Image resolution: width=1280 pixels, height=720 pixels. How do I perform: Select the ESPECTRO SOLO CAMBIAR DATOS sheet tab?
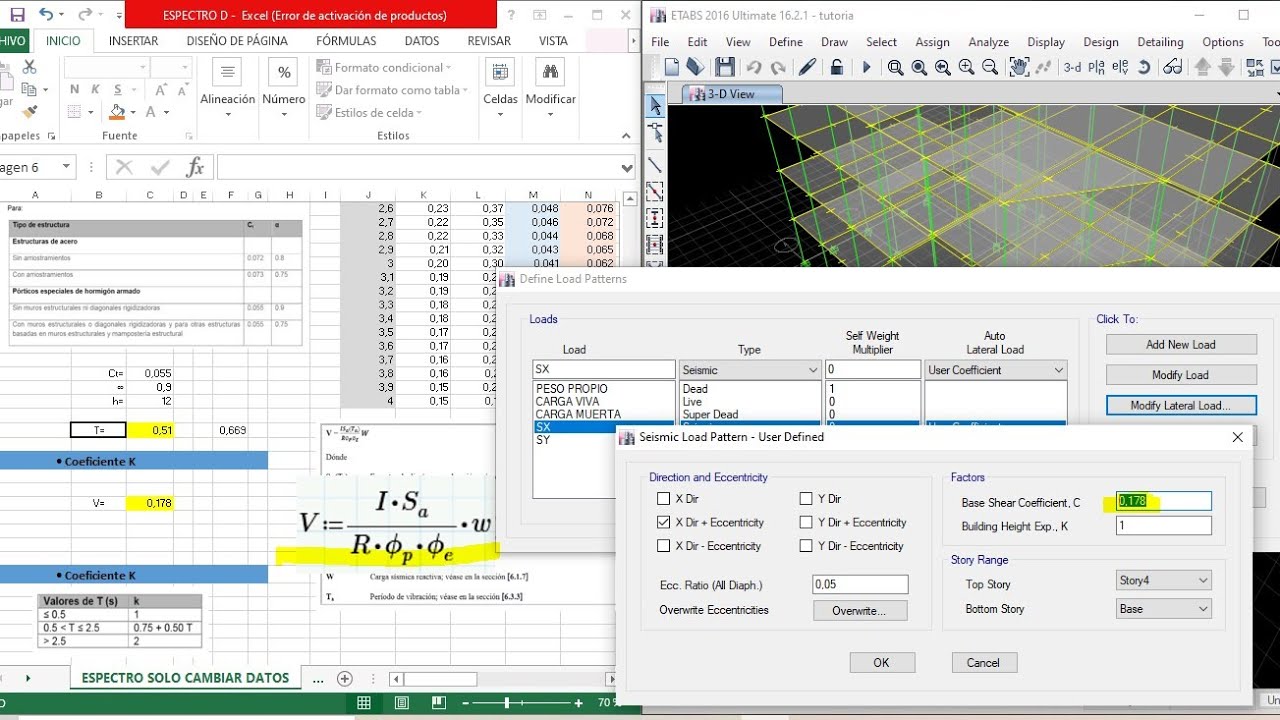pyautogui.click(x=185, y=677)
